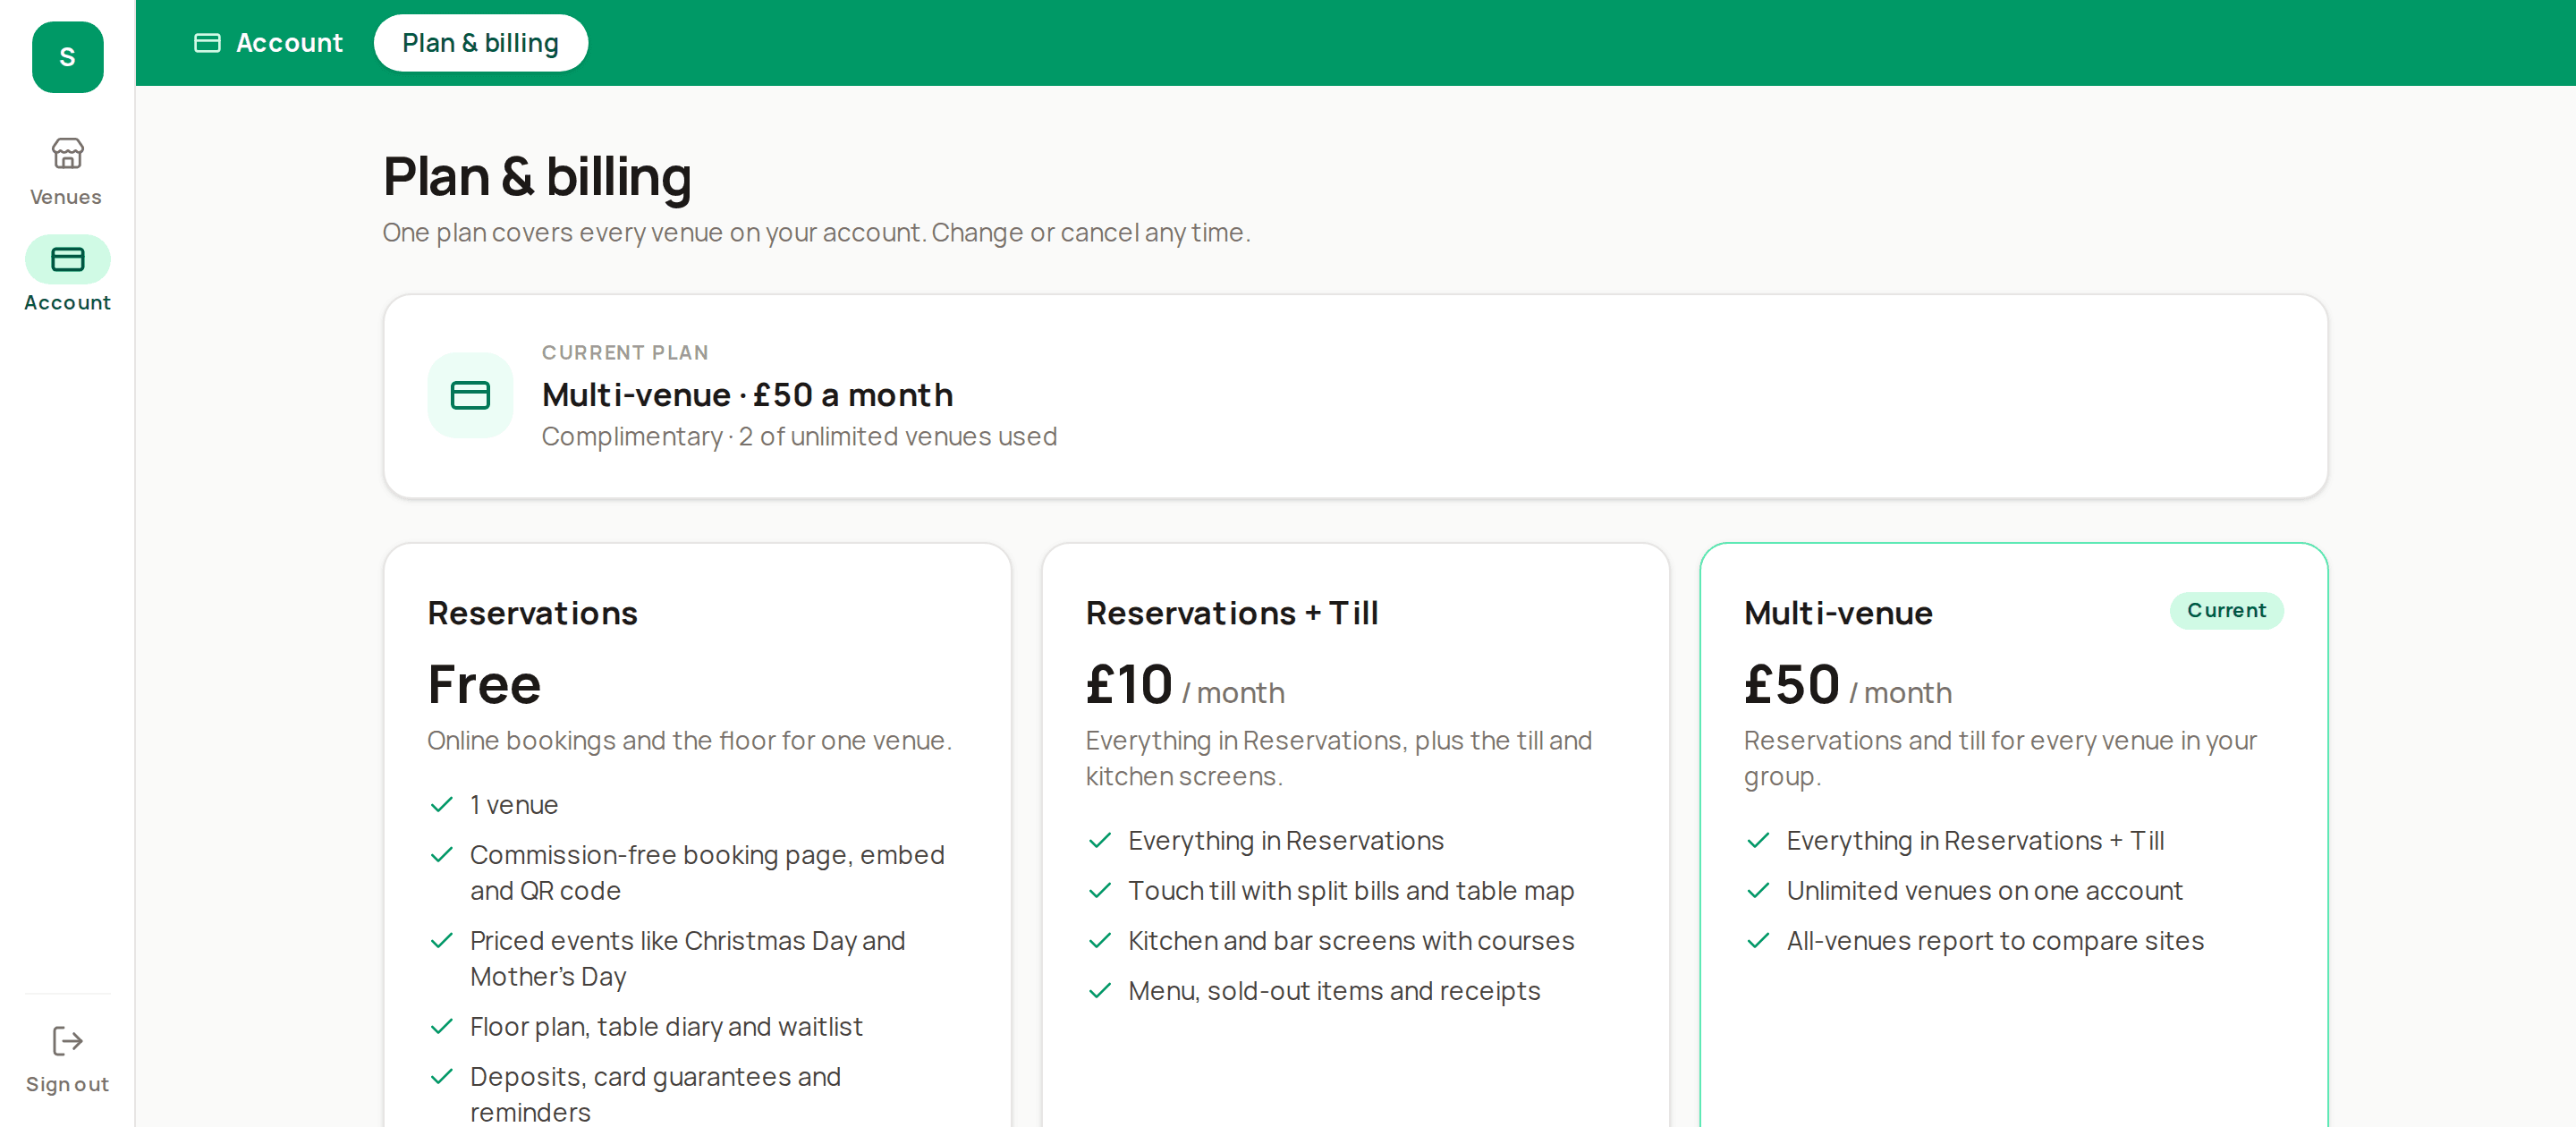Viewport: 2576px width, 1127px height.
Task: Click 'Menu, sold-out items and receipts'
Action: click(1334, 991)
